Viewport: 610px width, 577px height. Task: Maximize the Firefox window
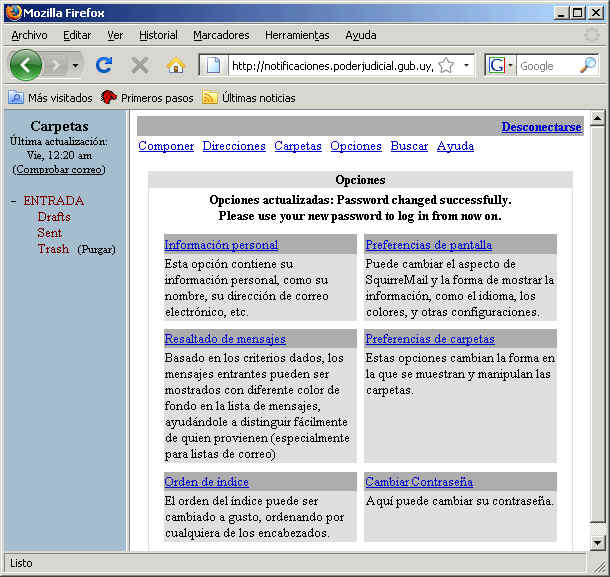pyautogui.click(x=578, y=13)
